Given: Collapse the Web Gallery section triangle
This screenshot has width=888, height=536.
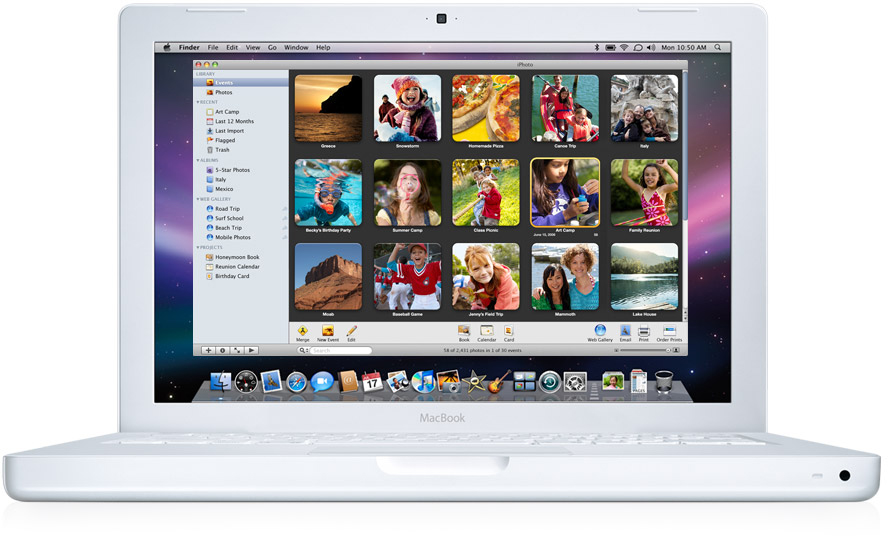Looking at the screenshot, I should (198, 199).
